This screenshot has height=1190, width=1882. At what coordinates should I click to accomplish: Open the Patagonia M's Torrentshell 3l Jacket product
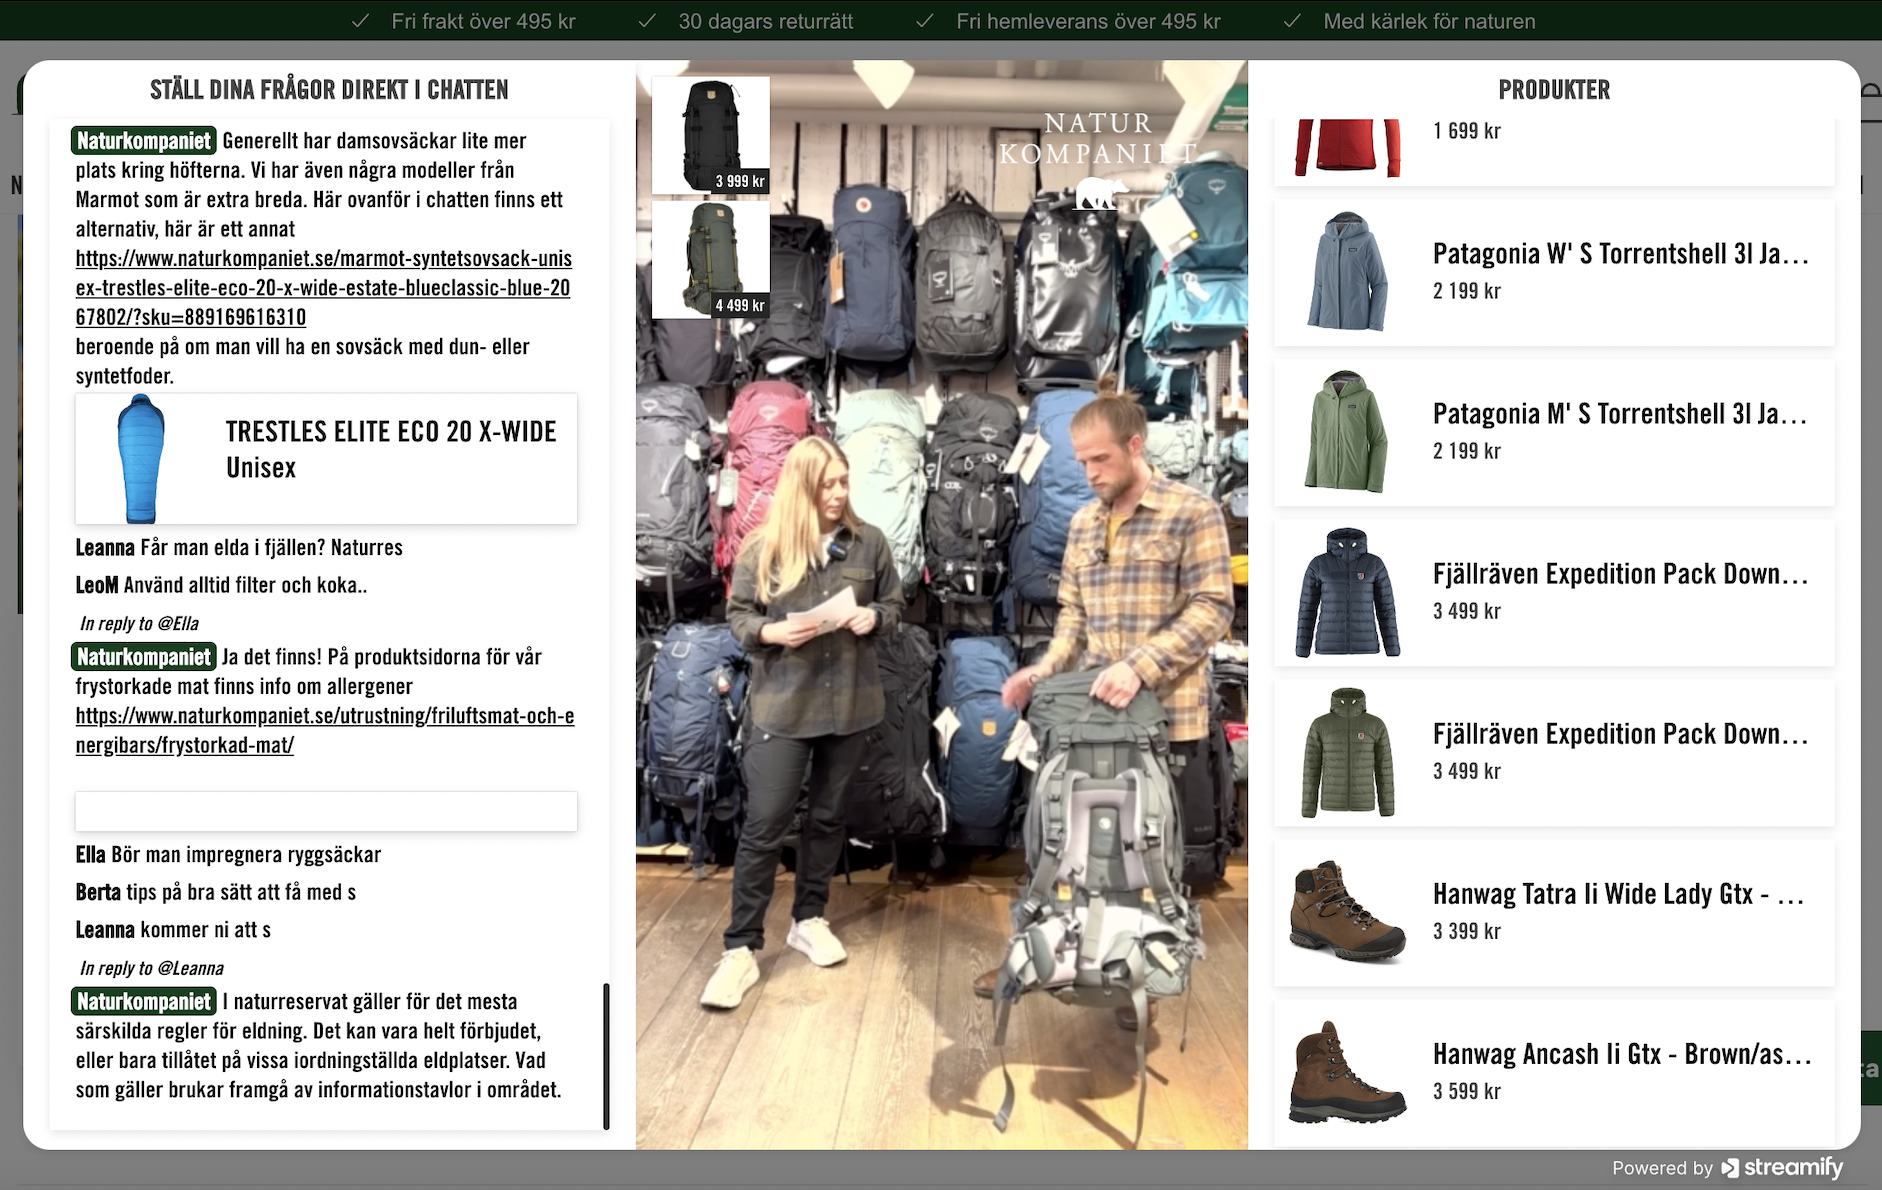[1554, 432]
